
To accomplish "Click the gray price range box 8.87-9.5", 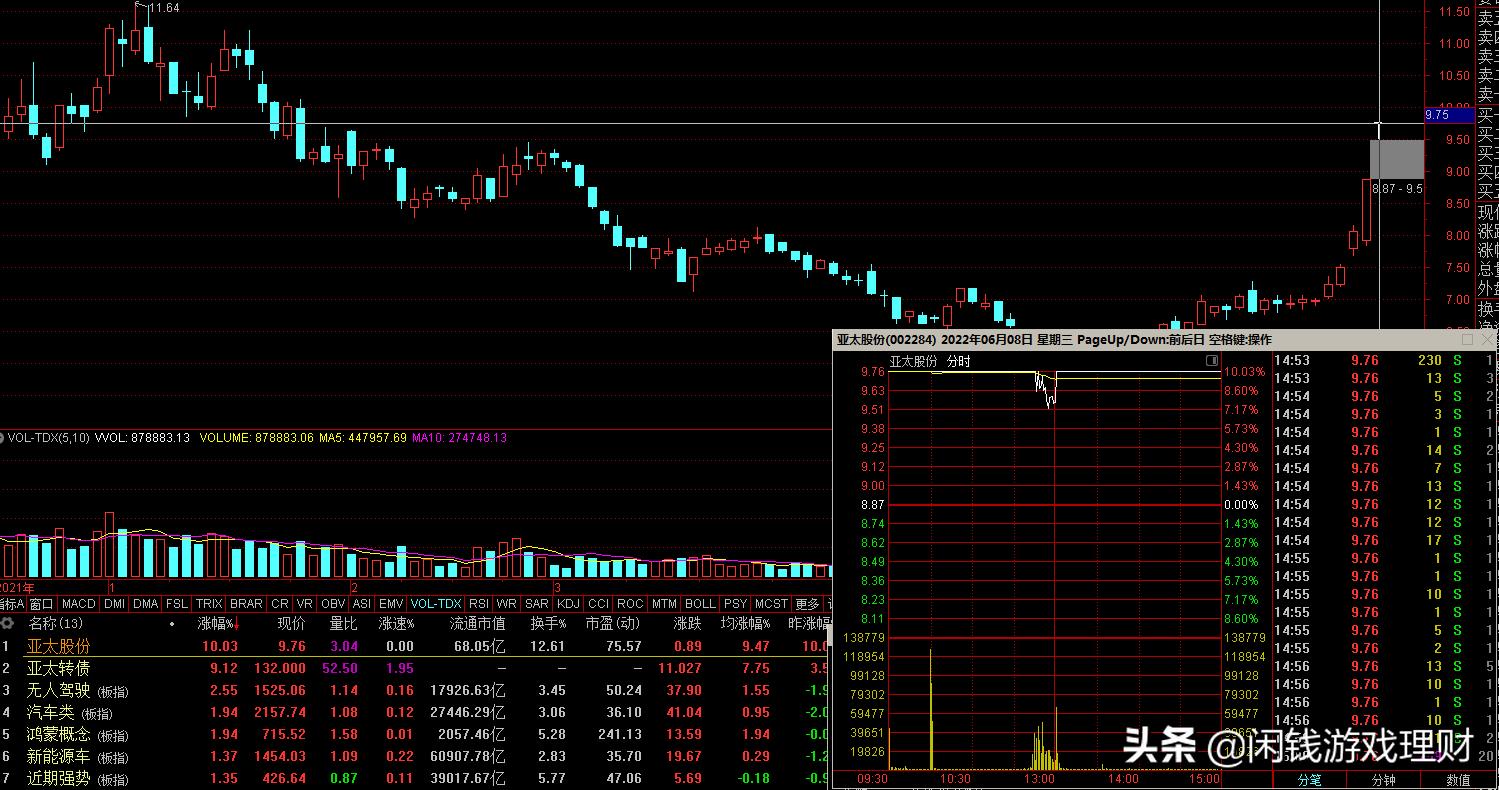I will coord(1396,160).
